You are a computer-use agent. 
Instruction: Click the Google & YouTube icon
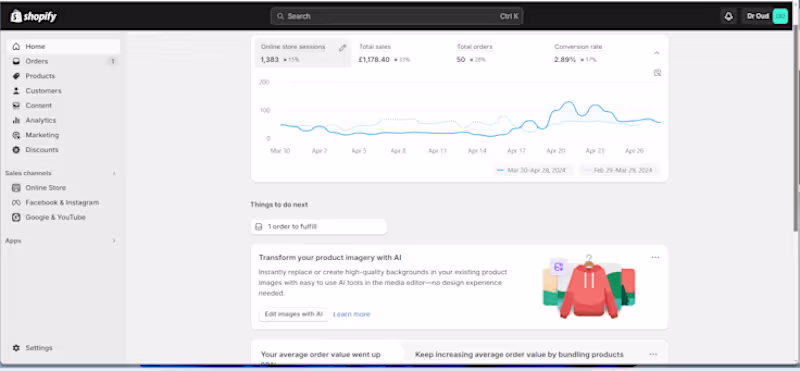coord(16,217)
